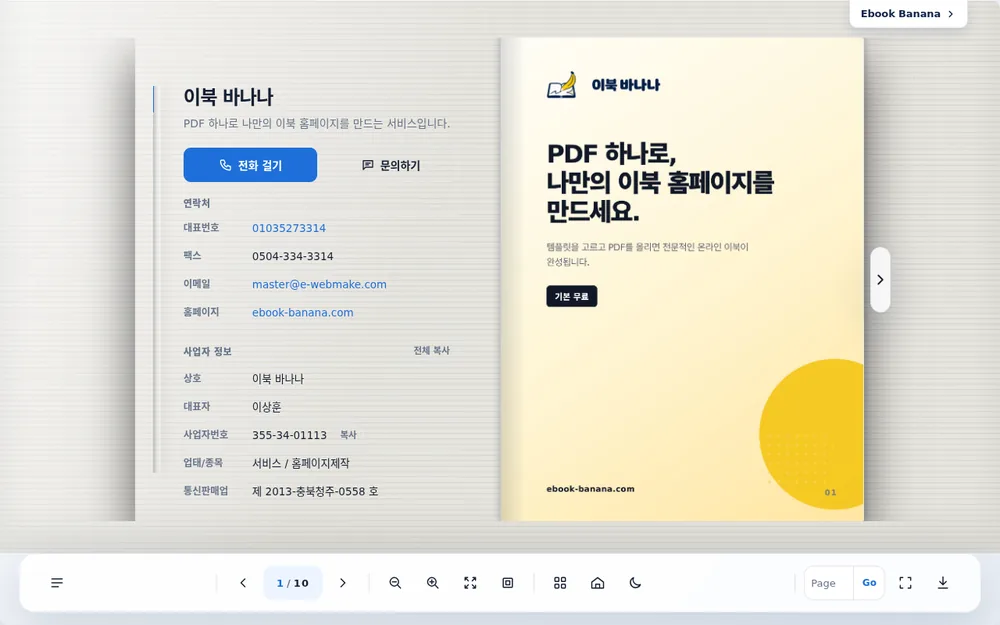Click the 이북 바나나 heading on left page
Screen dimensions: 1000x625
228,97
